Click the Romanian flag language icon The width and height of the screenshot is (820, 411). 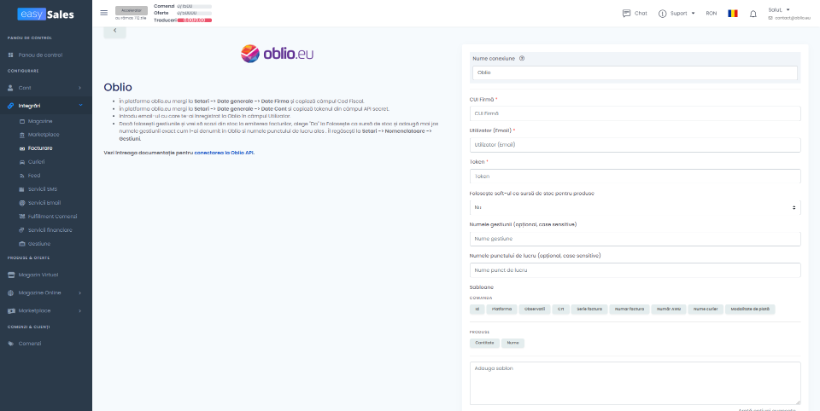732,13
